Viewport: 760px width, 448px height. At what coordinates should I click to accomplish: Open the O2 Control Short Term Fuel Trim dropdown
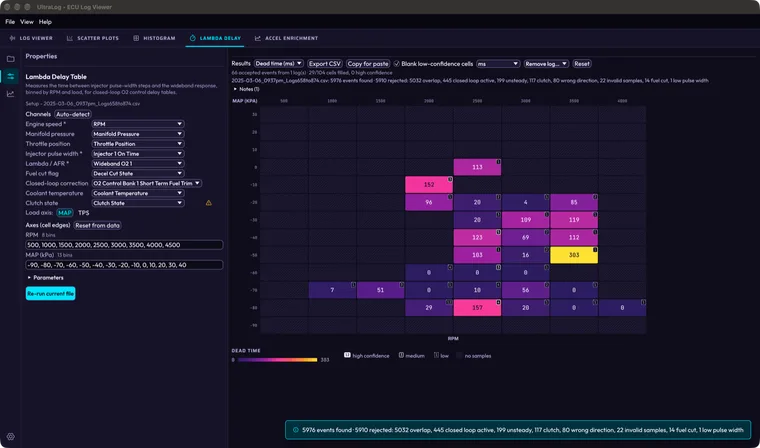click(x=147, y=183)
